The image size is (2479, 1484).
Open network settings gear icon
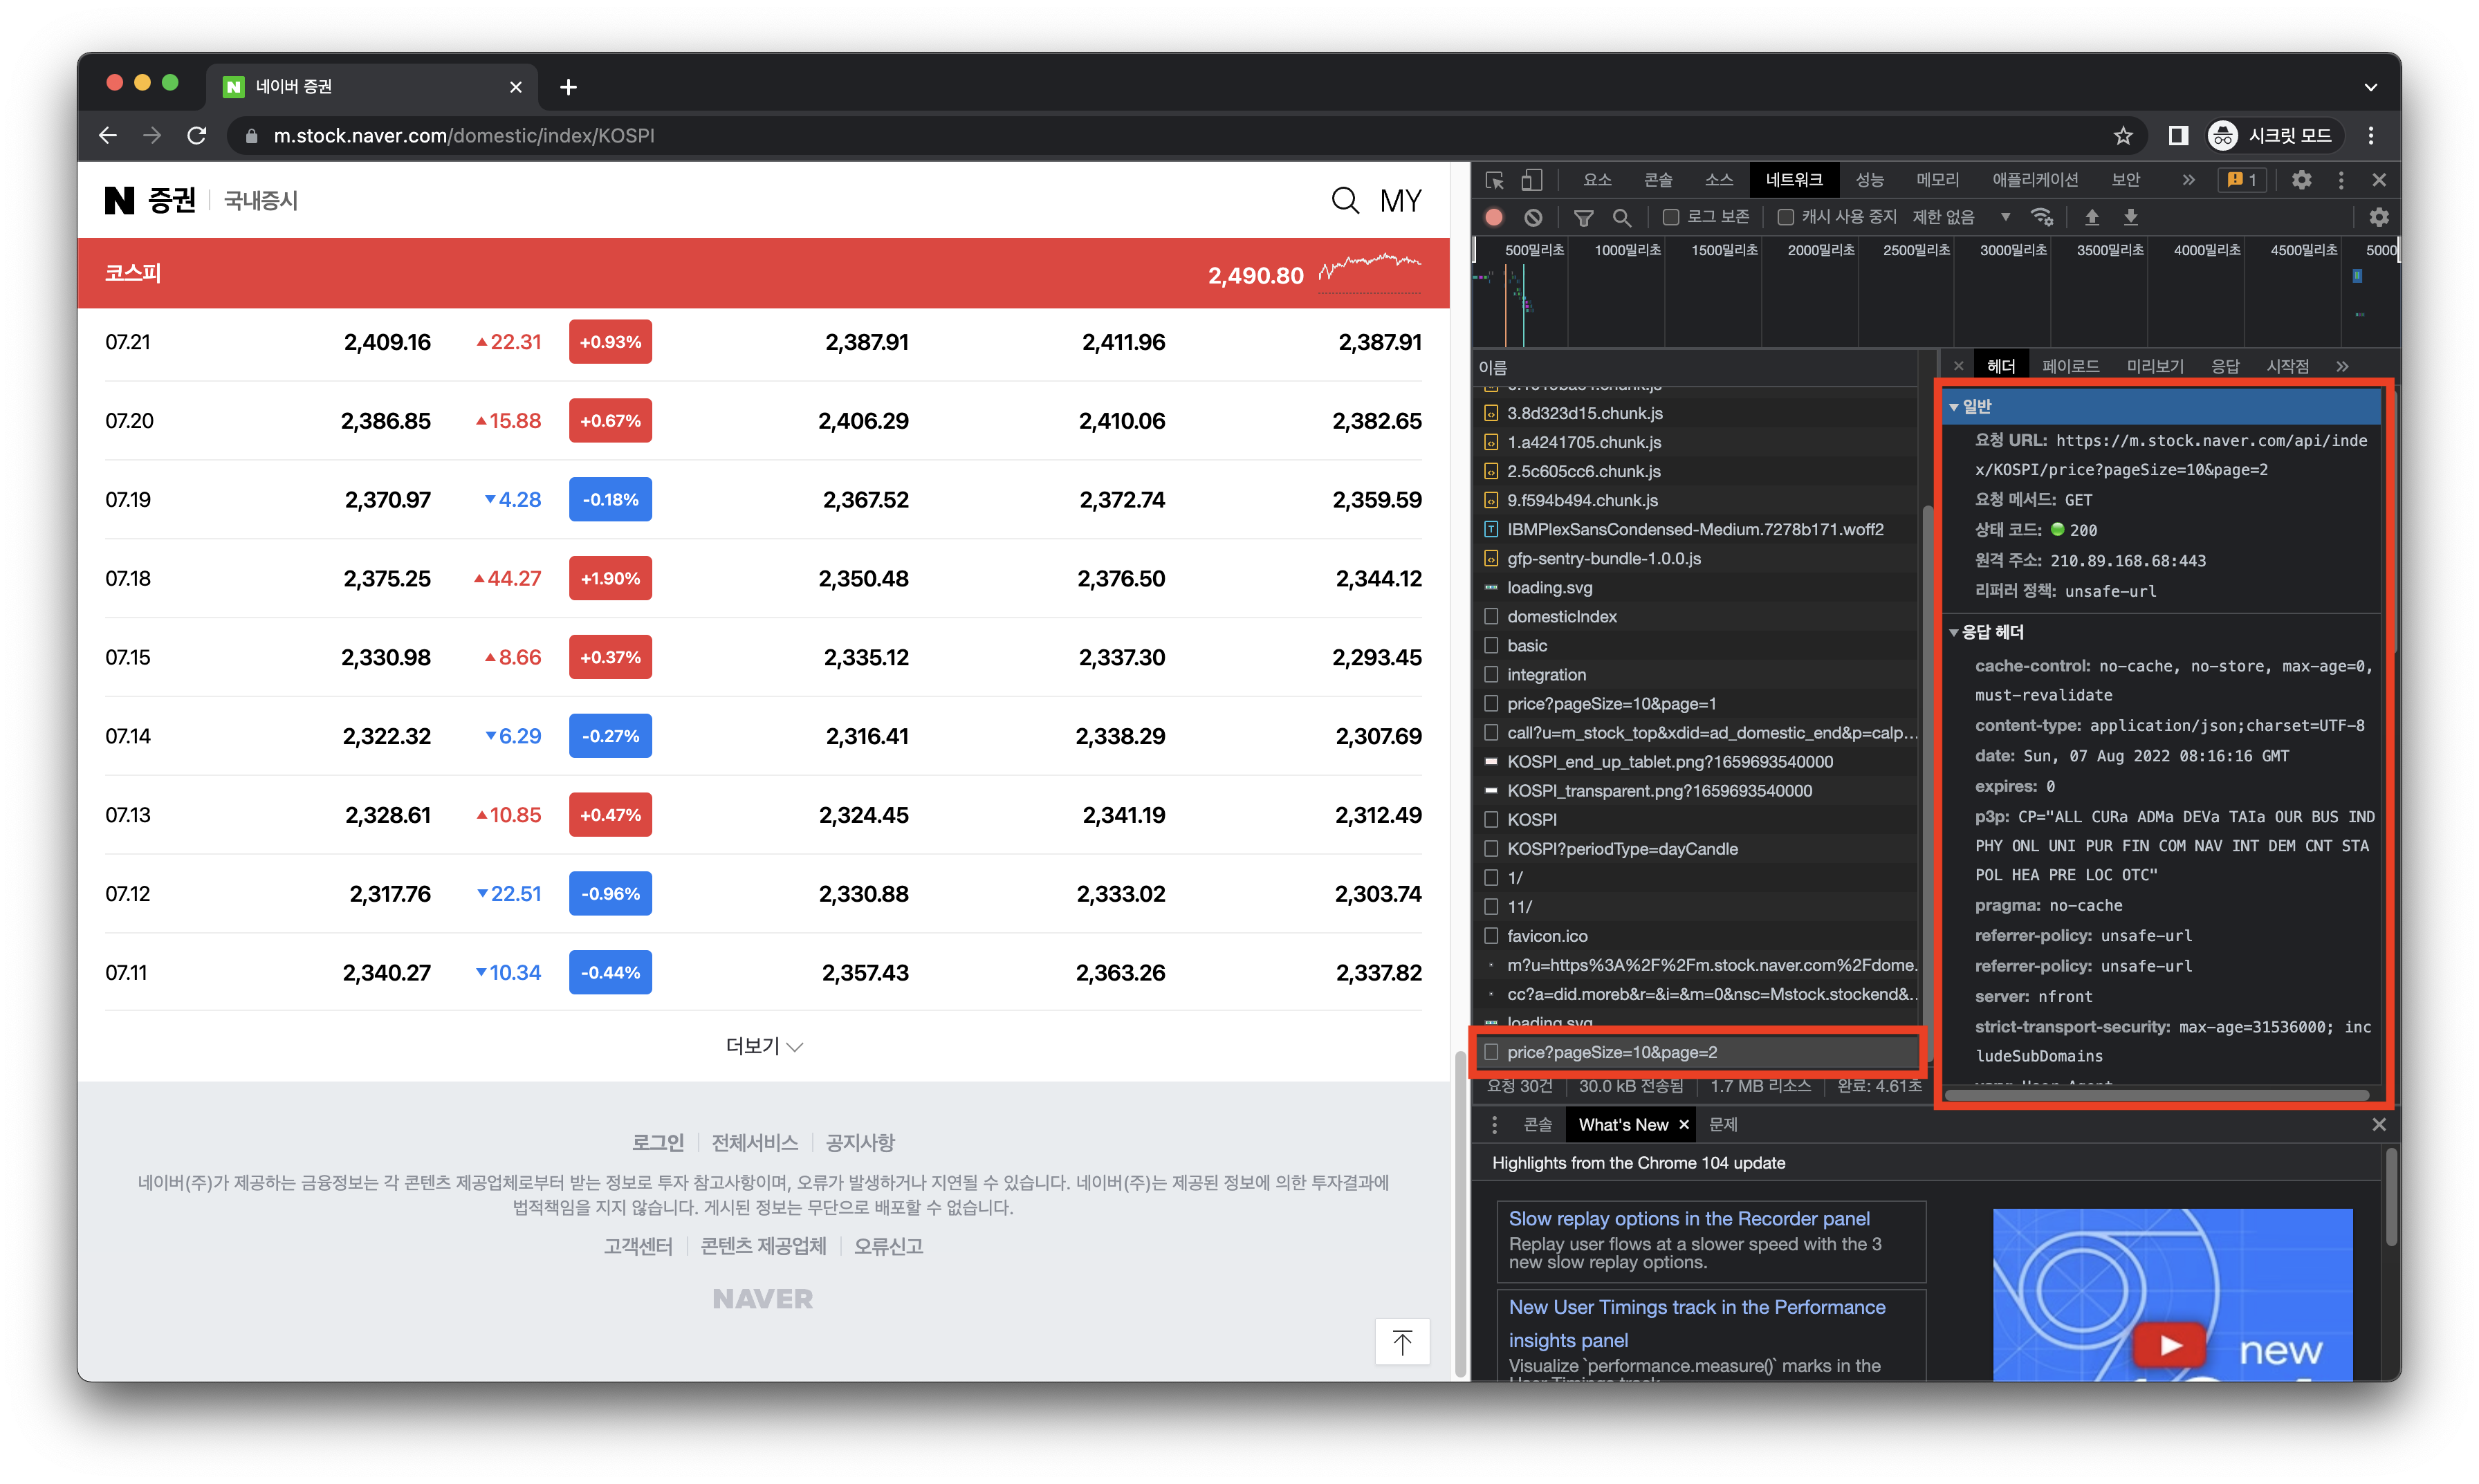click(2379, 217)
